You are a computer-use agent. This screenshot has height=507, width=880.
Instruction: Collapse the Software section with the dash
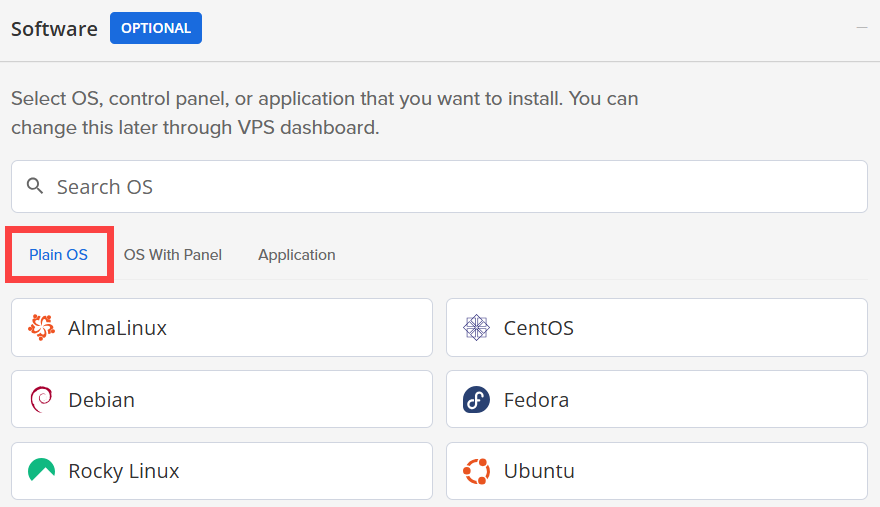point(861,28)
